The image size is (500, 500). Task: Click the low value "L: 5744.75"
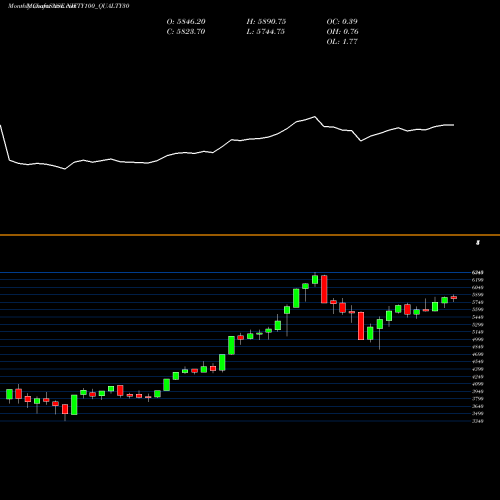pyautogui.click(x=266, y=32)
